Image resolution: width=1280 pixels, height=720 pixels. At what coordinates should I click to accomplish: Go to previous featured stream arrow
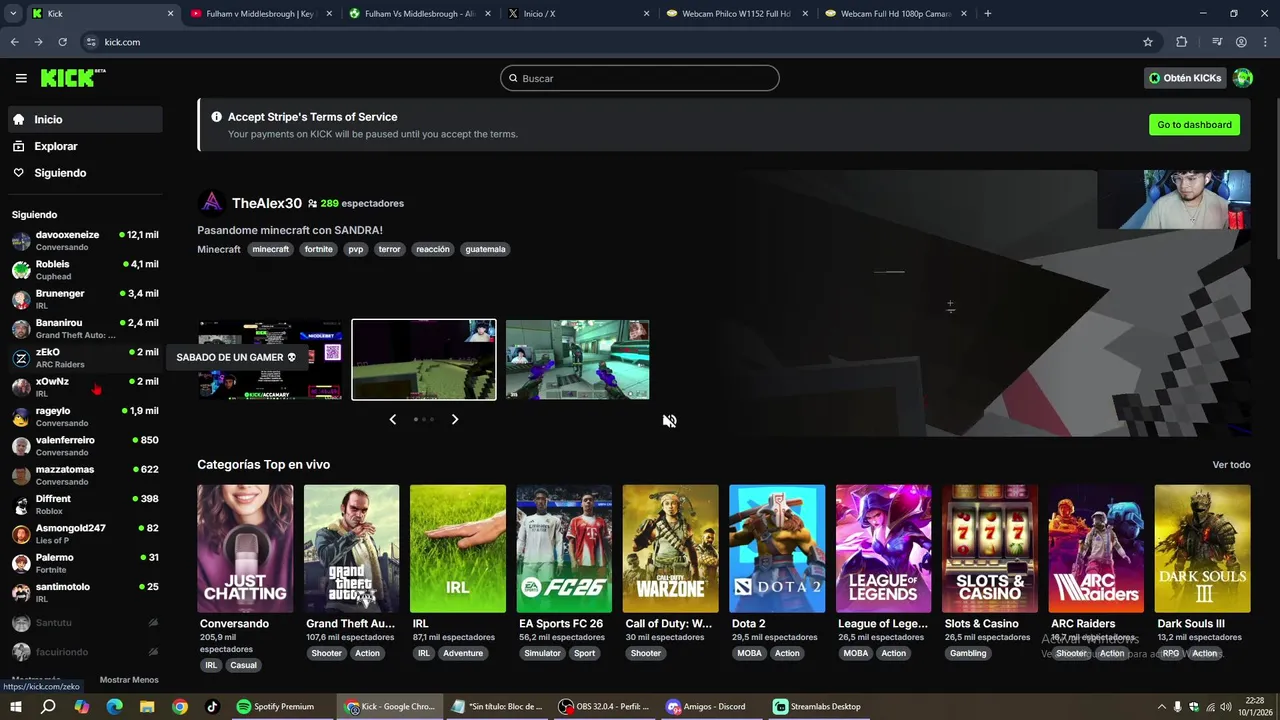pyautogui.click(x=393, y=419)
